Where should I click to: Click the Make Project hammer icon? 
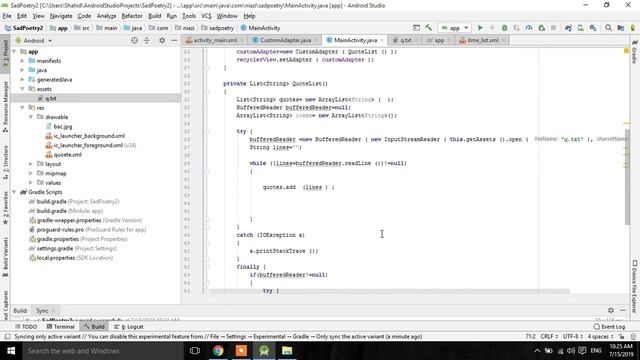(x=428, y=28)
